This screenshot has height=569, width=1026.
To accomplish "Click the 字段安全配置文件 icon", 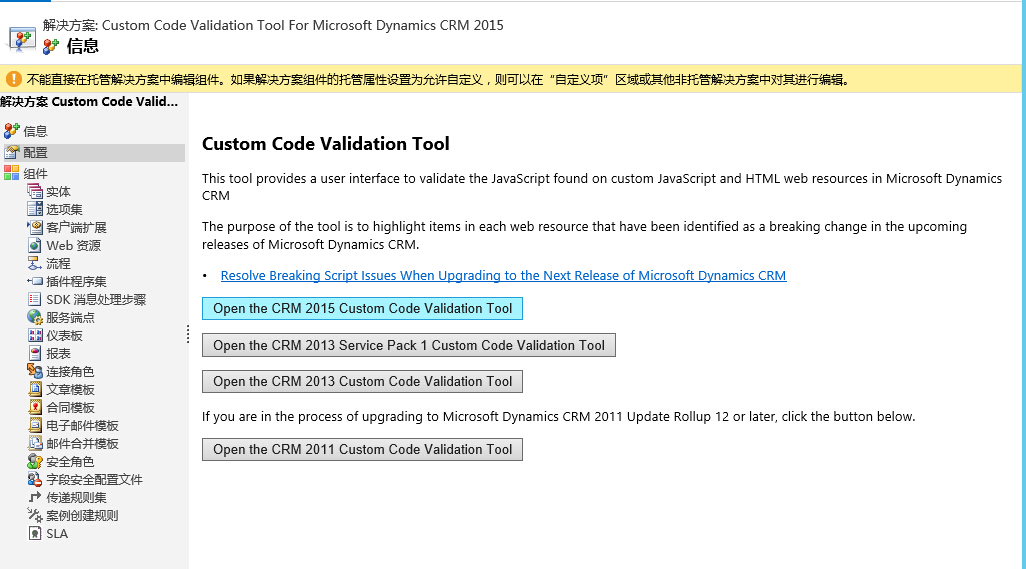I will (x=35, y=479).
